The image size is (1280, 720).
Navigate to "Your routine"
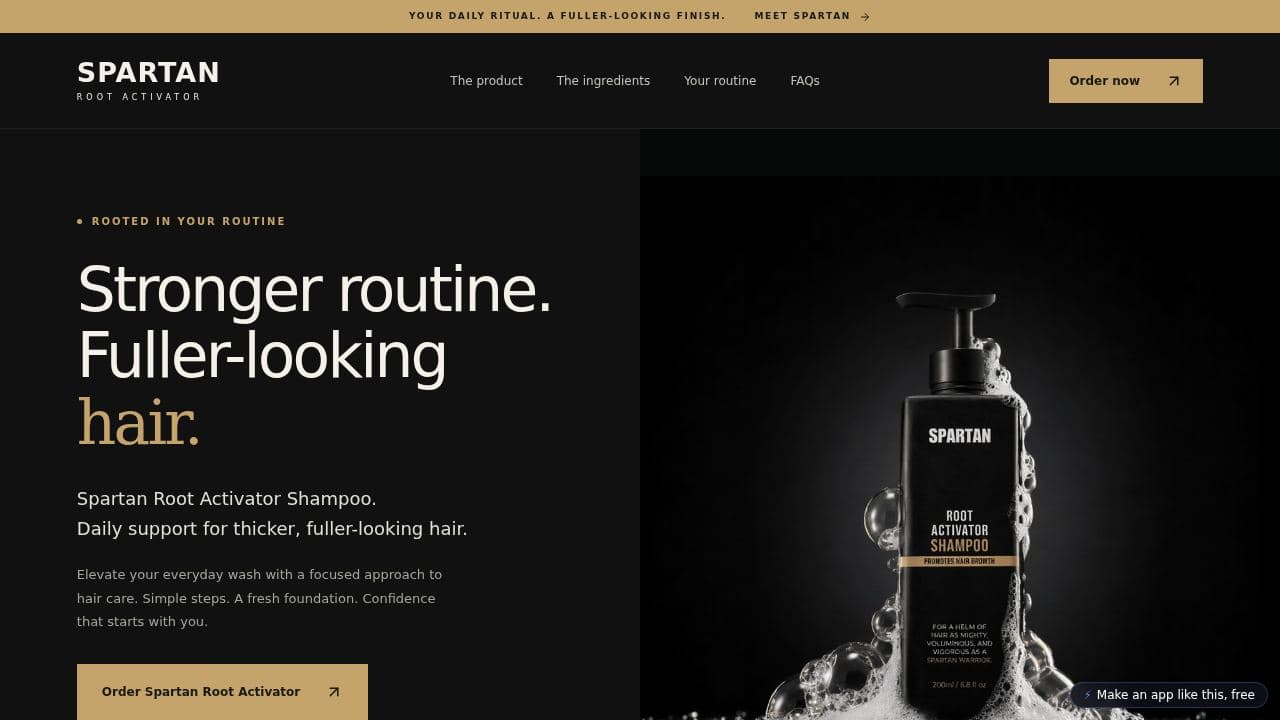coord(720,81)
